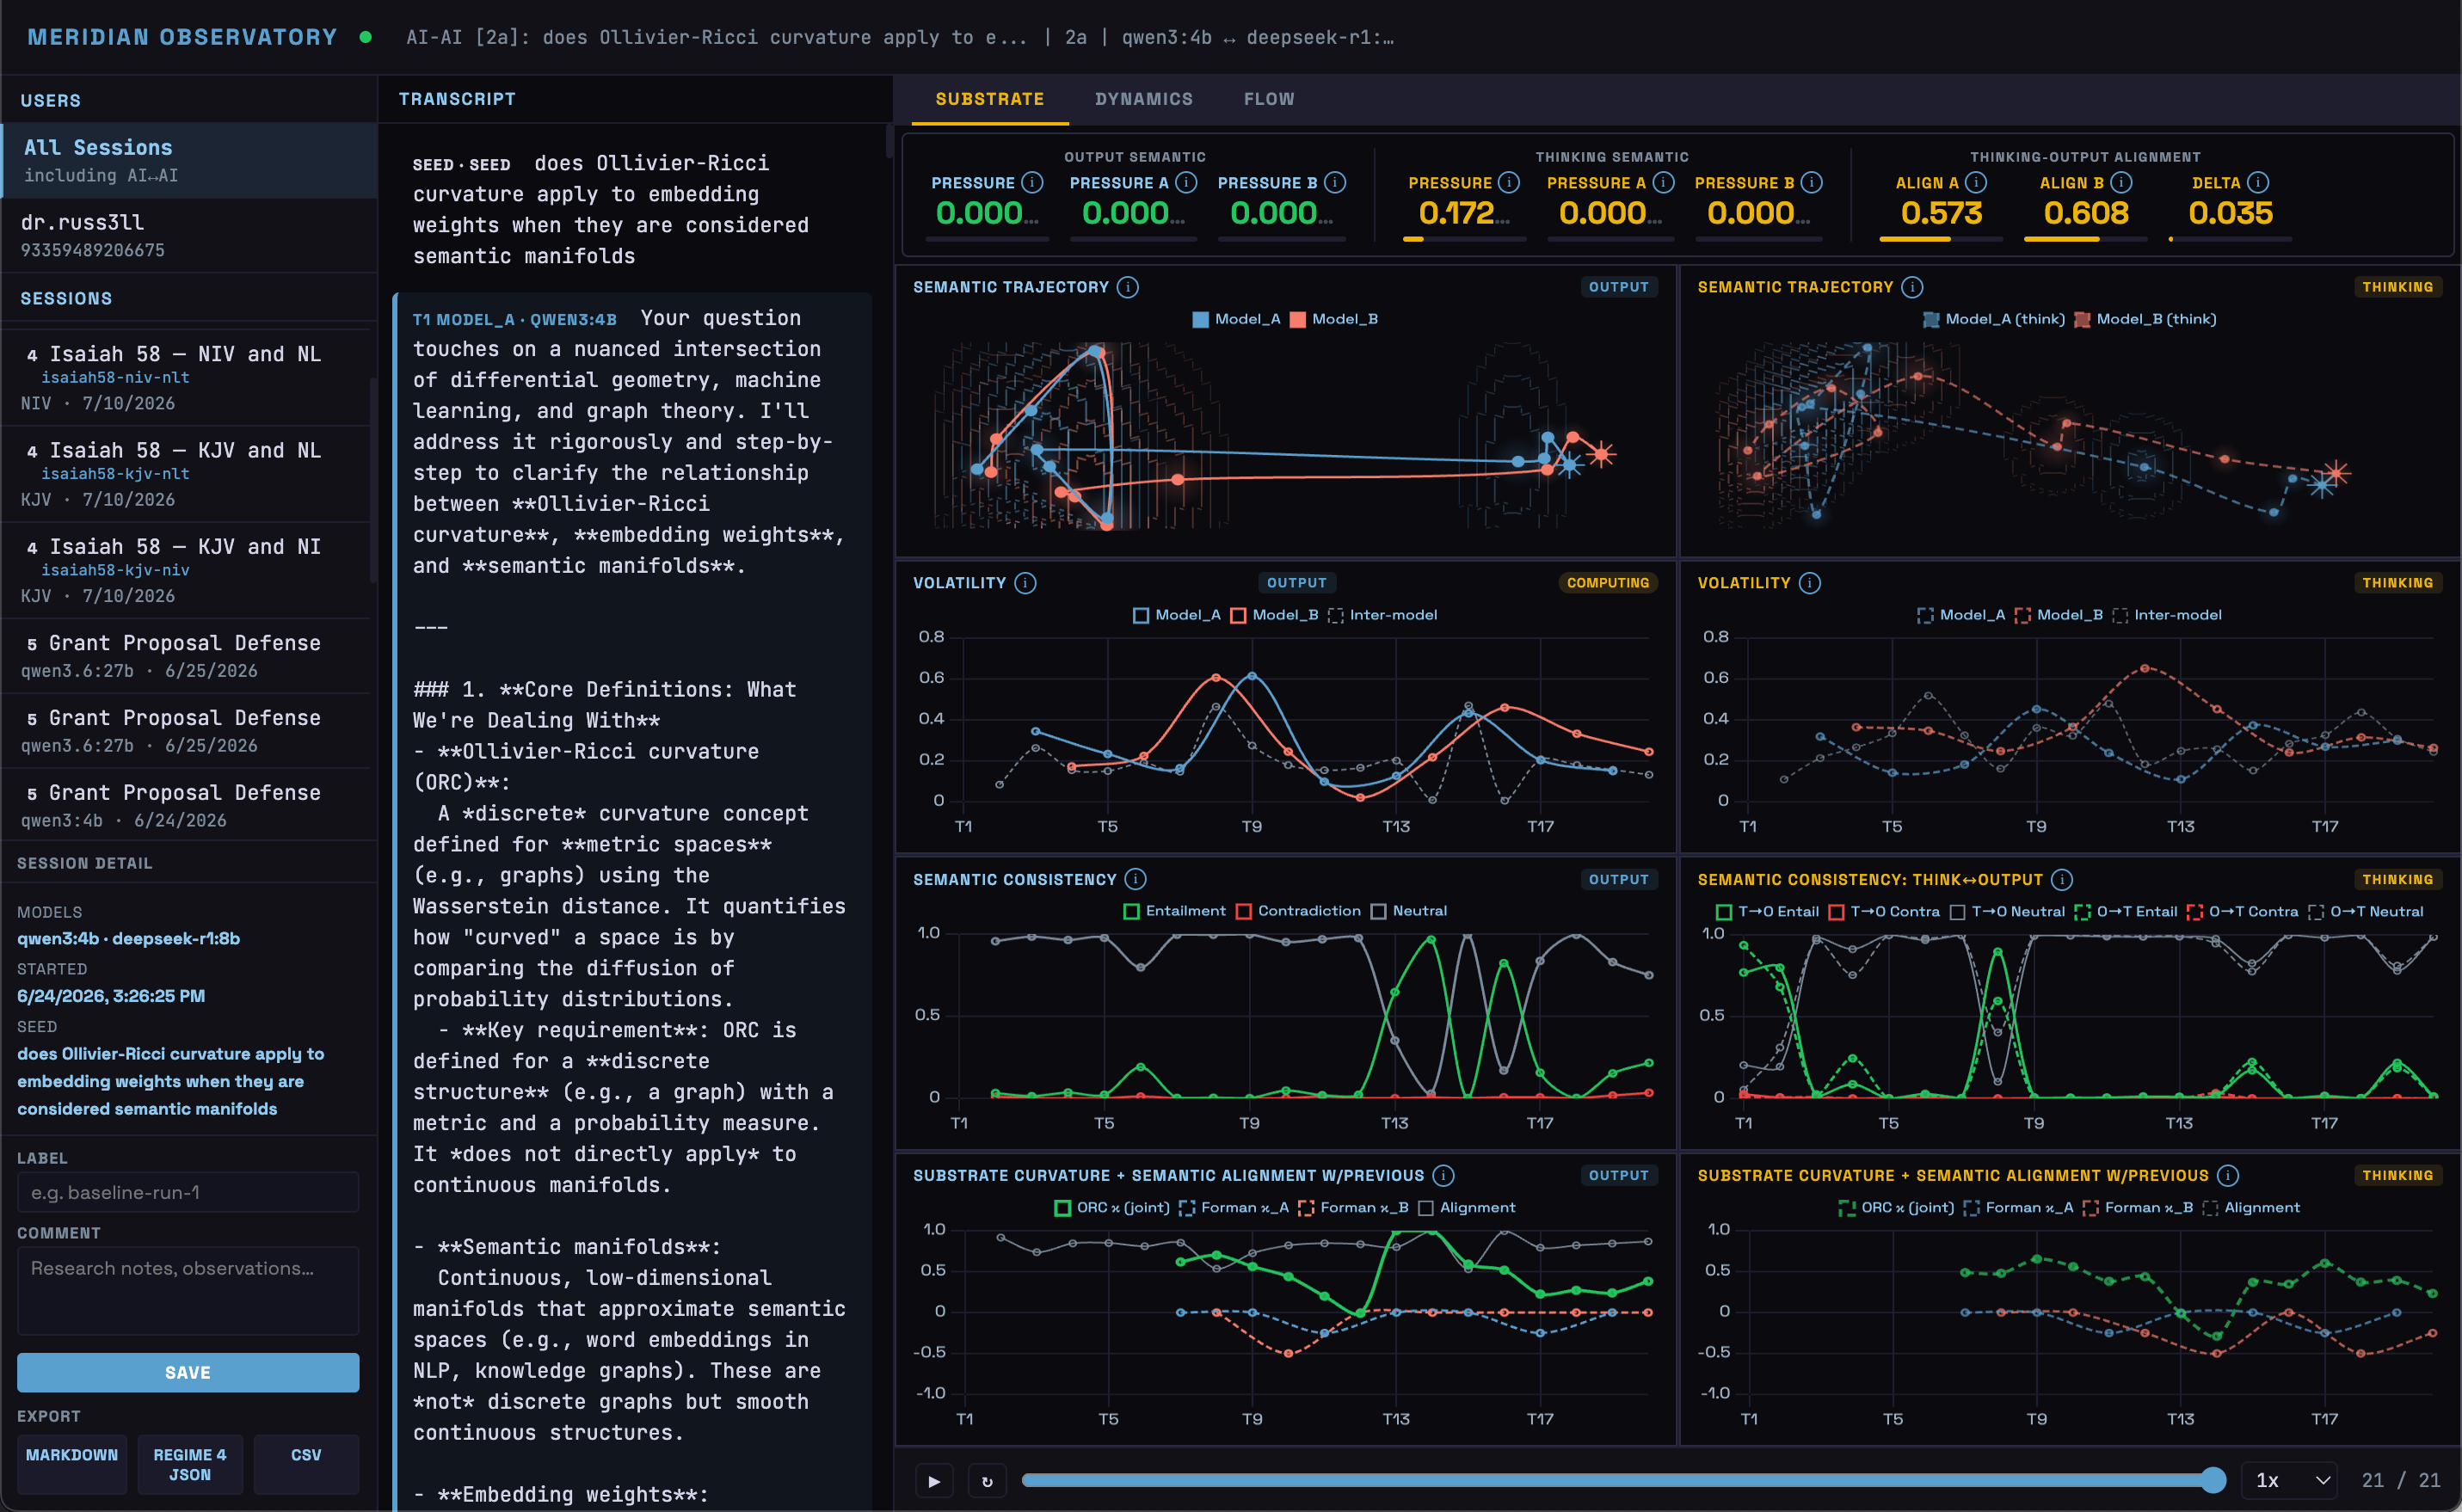Image resolution: width=2462 pixels, height=1512 pixels.
Task: Click the Label input field
Action: coord(188,1192)
